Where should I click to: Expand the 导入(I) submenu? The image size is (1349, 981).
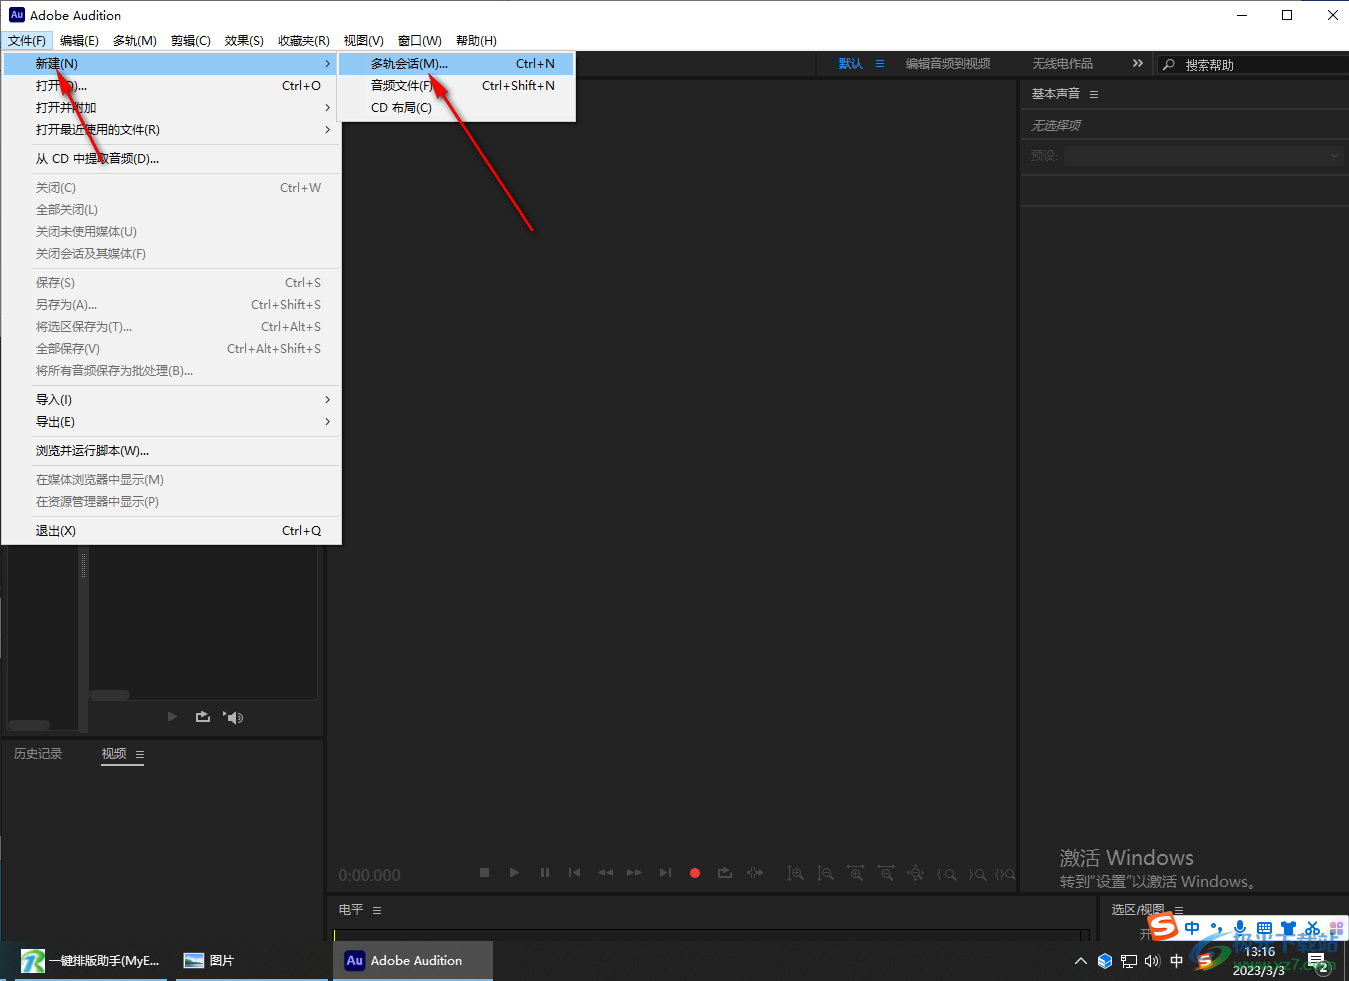tap(171, 399)
